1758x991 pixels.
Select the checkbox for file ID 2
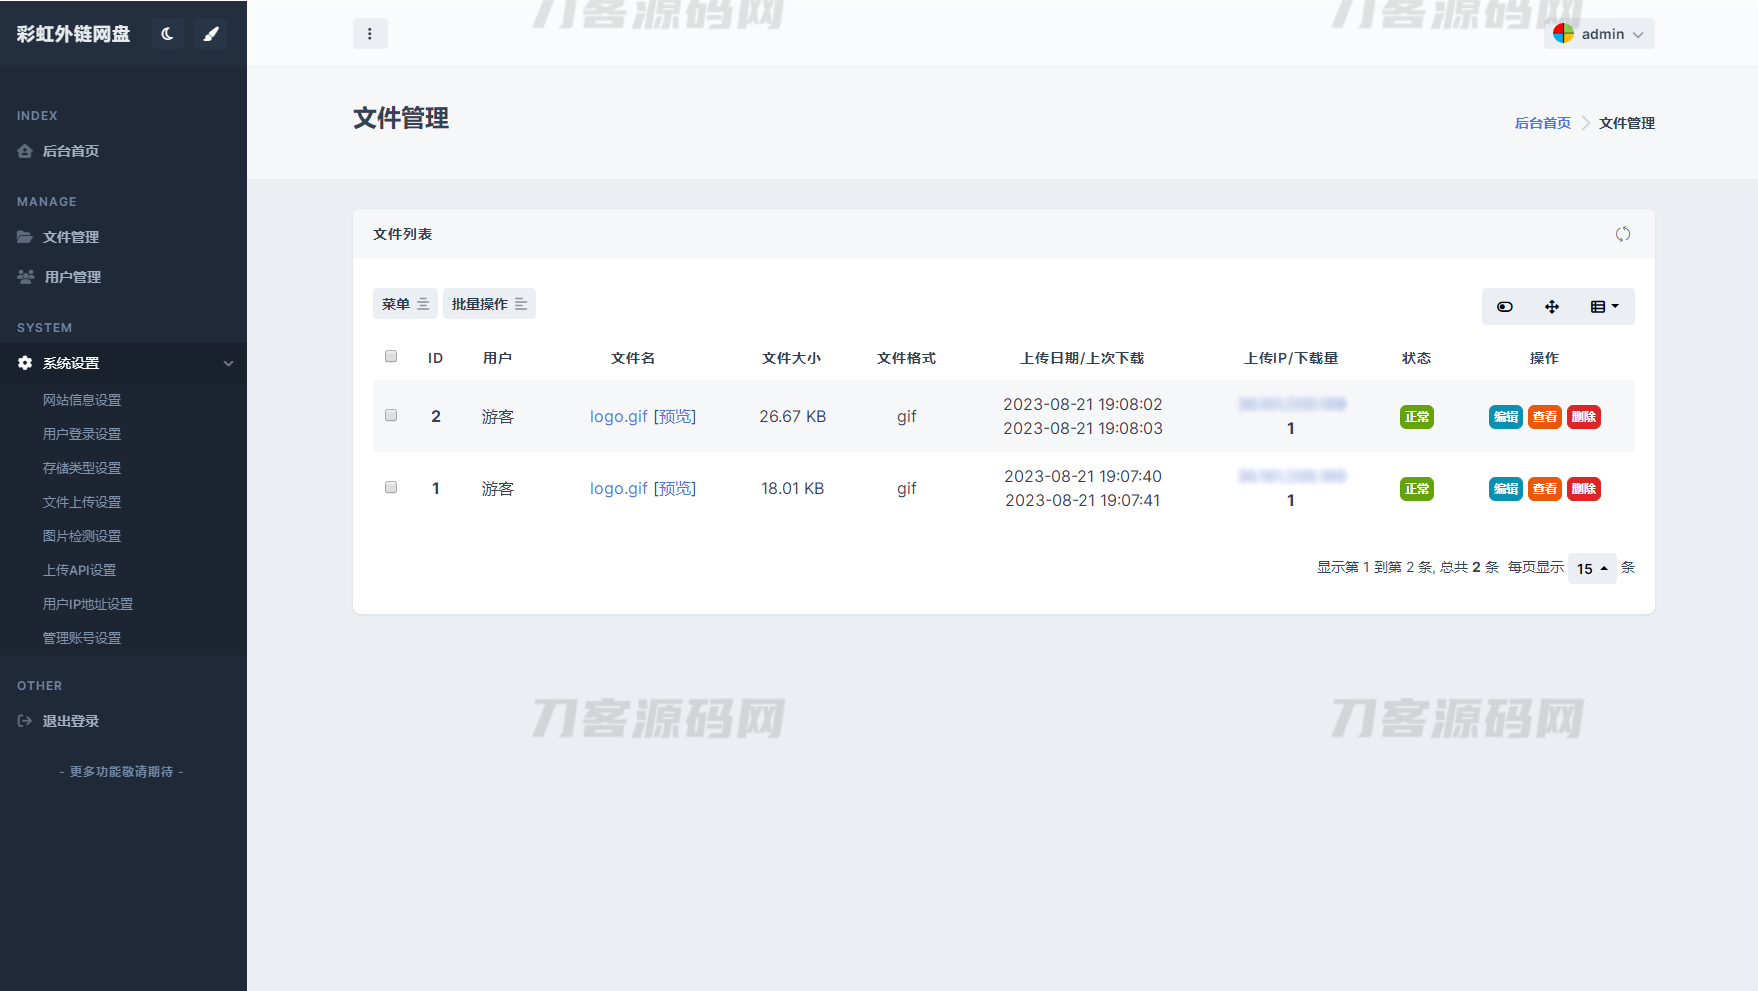coord(391,415)
